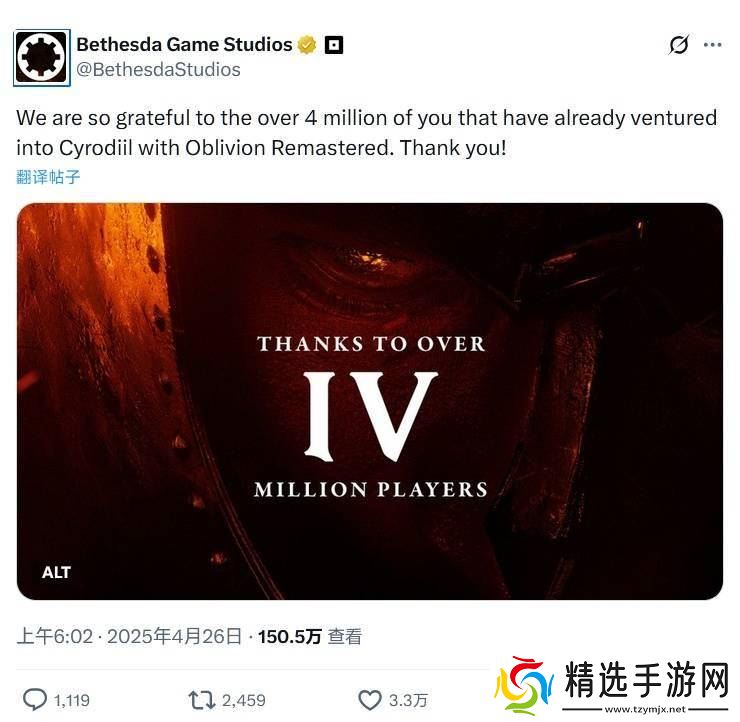
Task: Open Bethesda Game Studios profile avatar
Action: [42, 58]
